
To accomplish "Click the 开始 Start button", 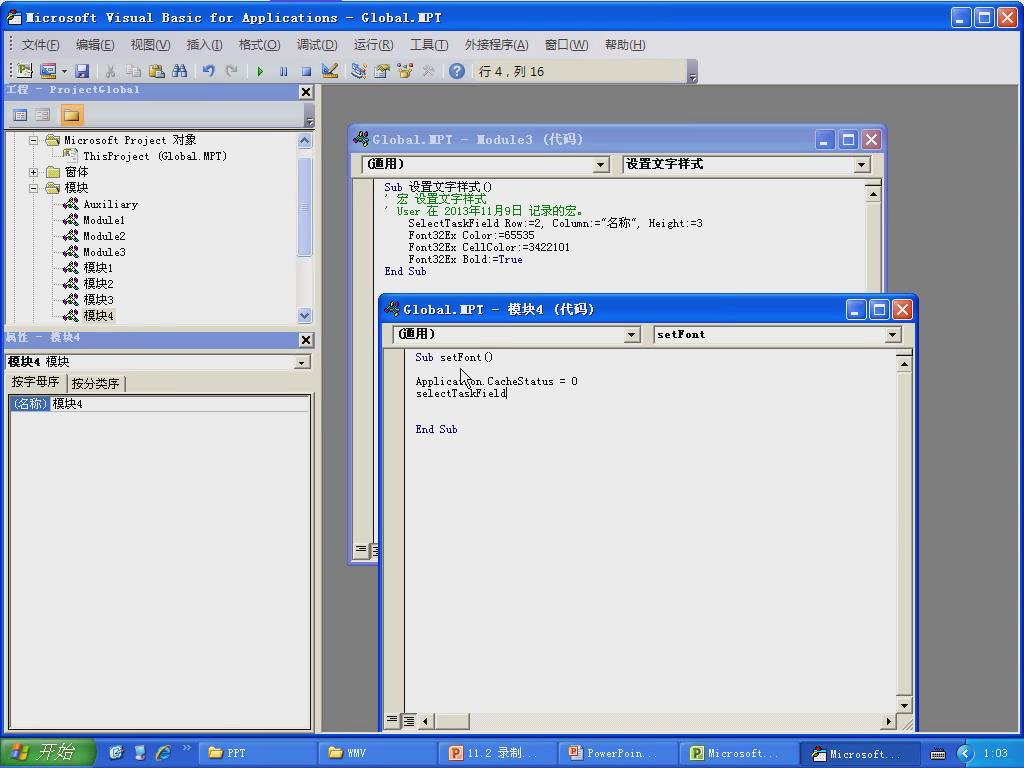I will (x=48, y=752).
